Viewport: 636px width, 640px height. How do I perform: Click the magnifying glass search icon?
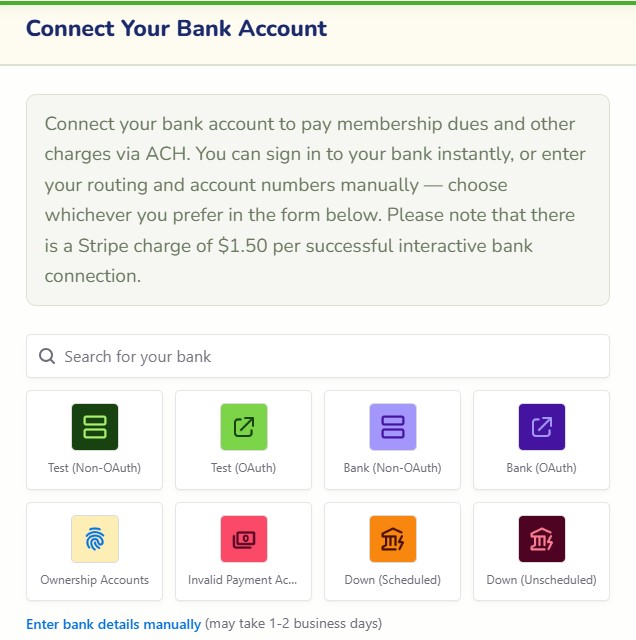point(47,356)
